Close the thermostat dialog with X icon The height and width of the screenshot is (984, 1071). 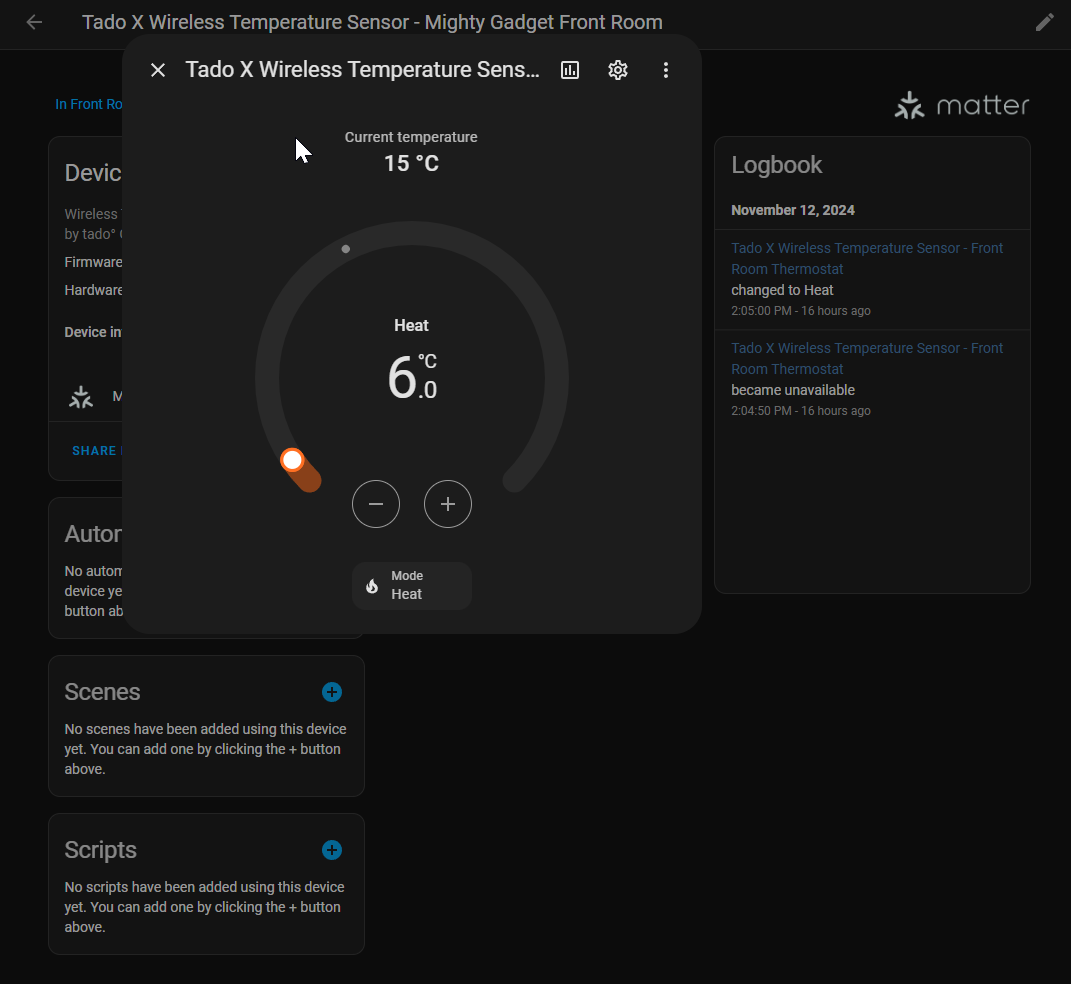click(x=158, y=70)
